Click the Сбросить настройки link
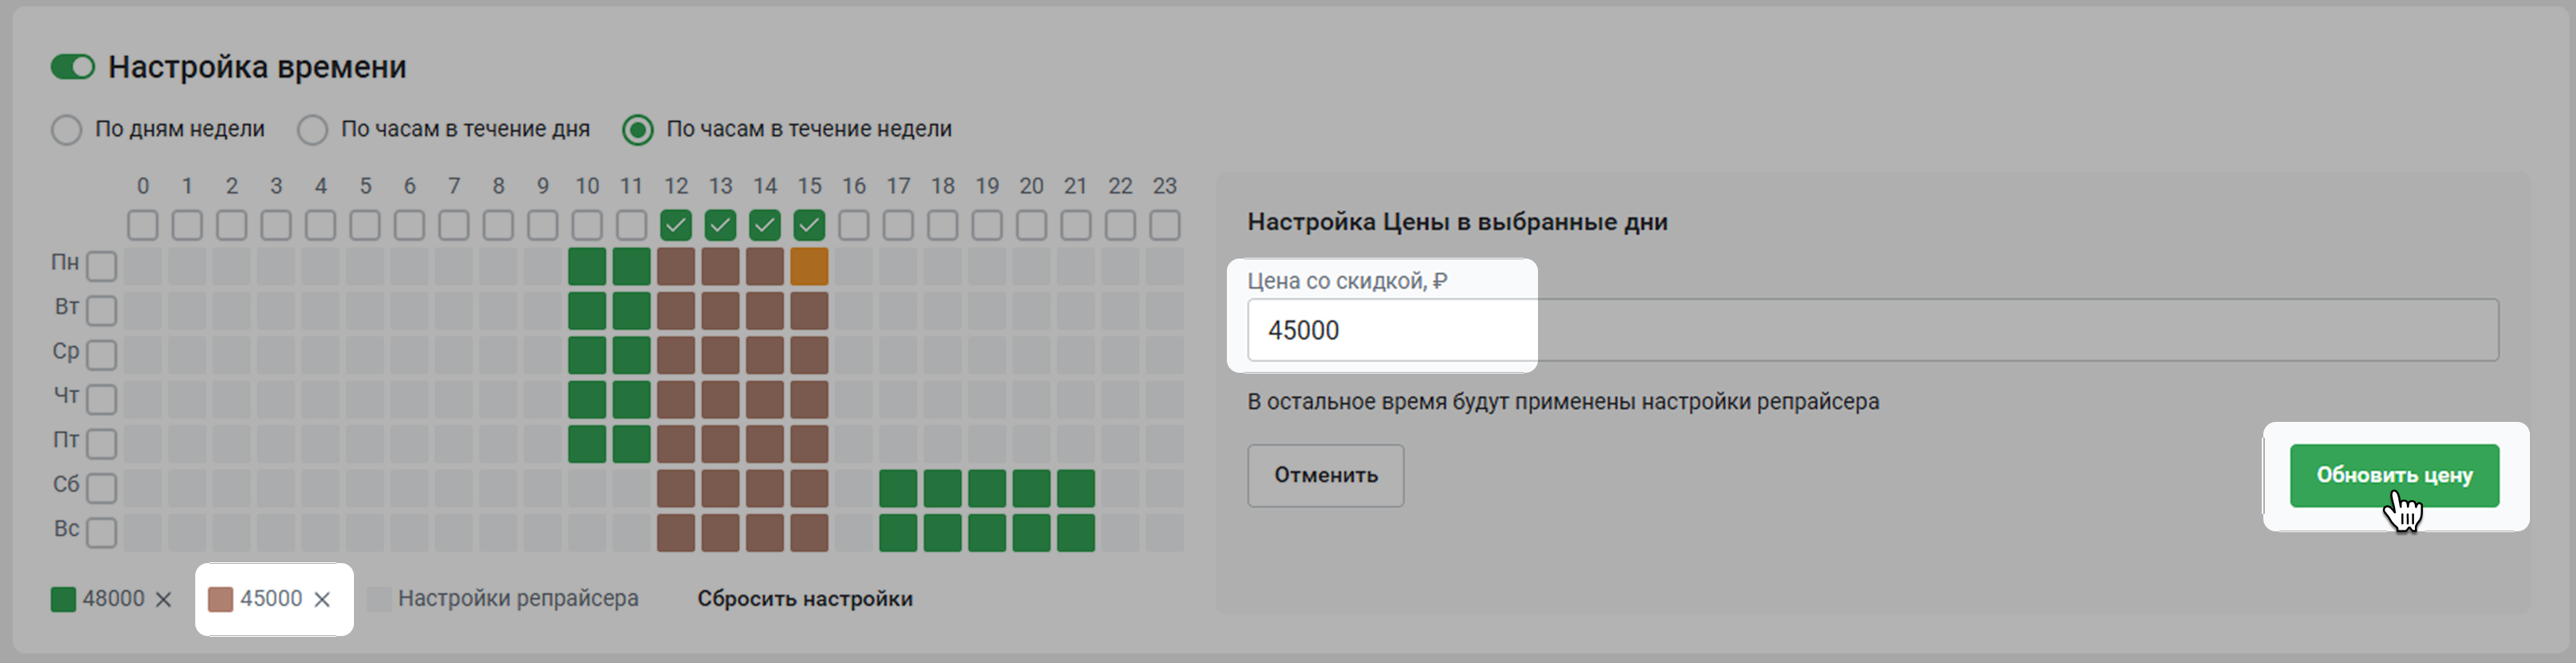This screenshot has height=663, width=2576. (x=804, y=598)
